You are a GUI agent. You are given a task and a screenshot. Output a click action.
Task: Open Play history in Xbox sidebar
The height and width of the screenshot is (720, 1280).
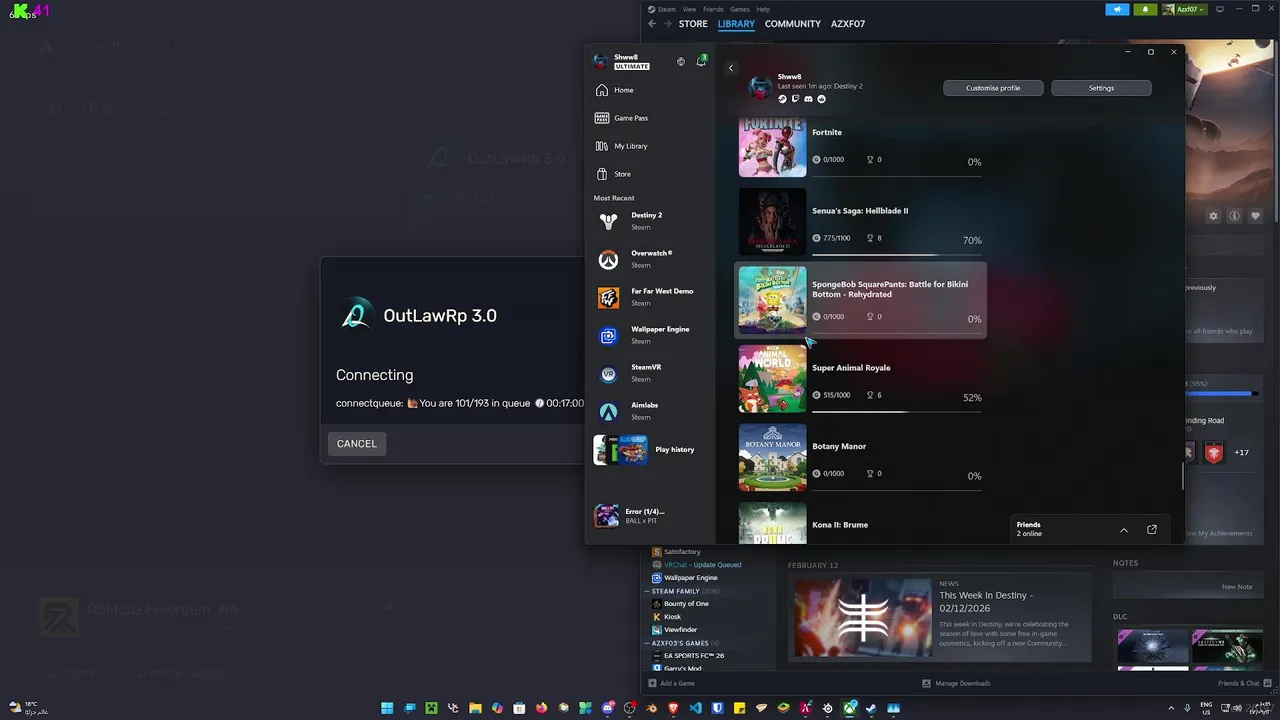coord(651,450)
